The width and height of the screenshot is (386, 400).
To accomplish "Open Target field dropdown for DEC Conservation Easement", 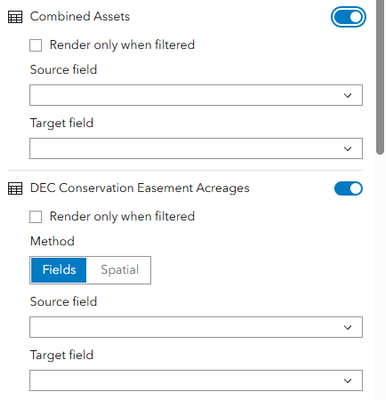I will tap(196, 380).
